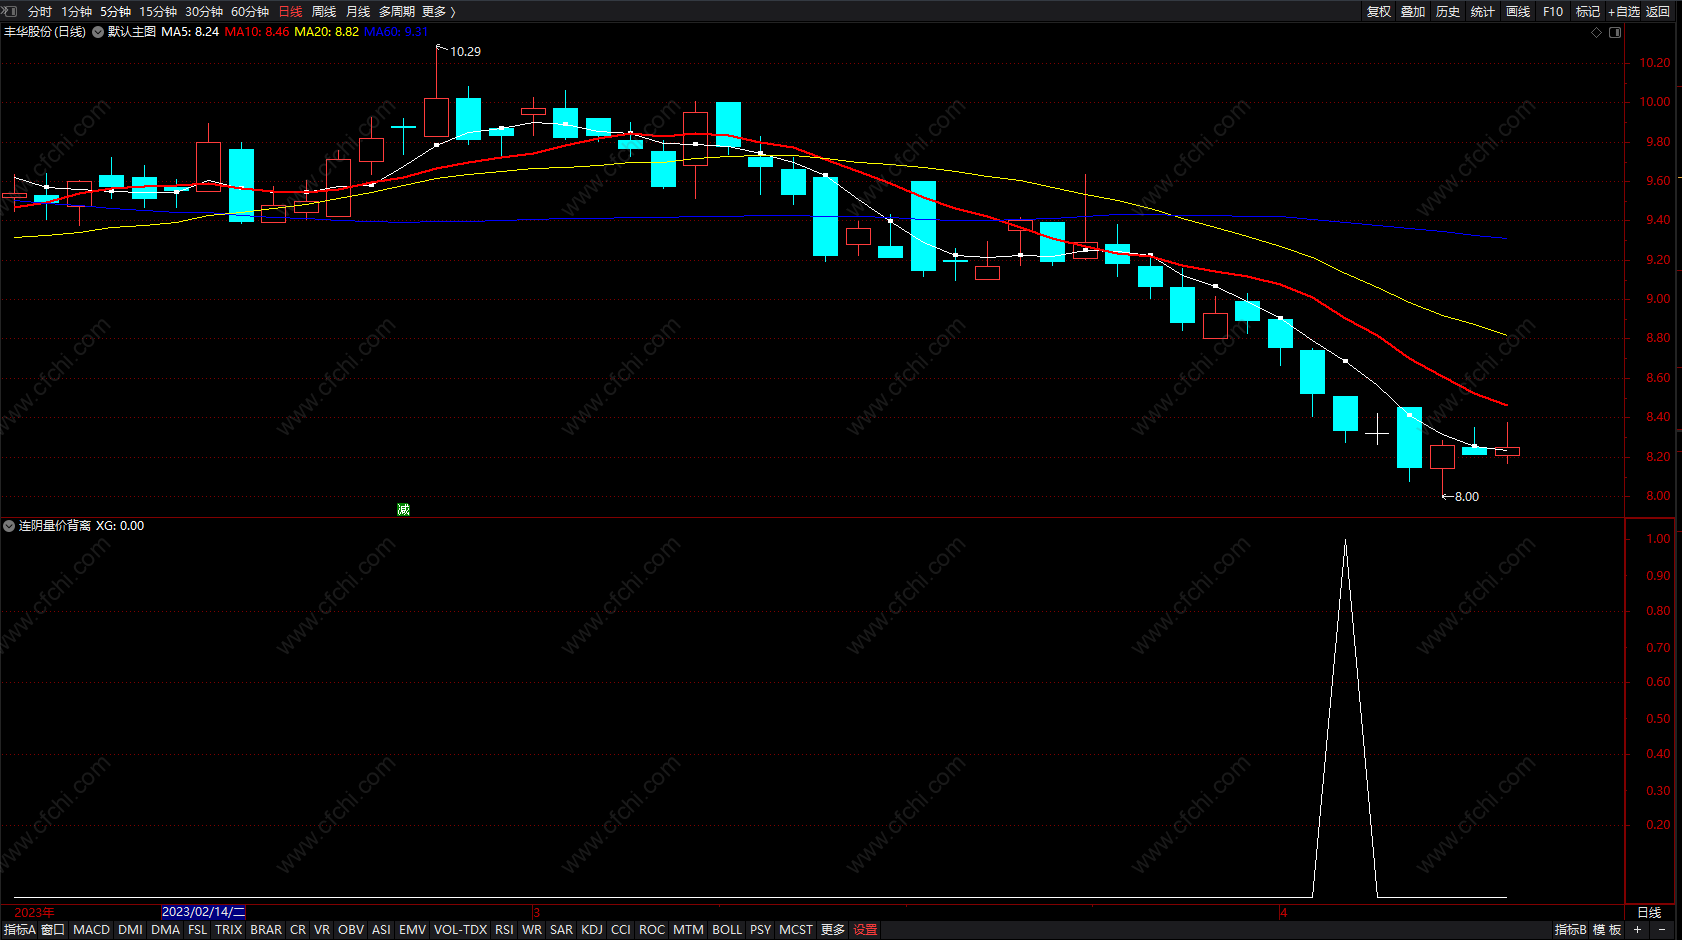Click the 标记 mark button
This screenshot has width=1682, height=940.
[1588, 11]
